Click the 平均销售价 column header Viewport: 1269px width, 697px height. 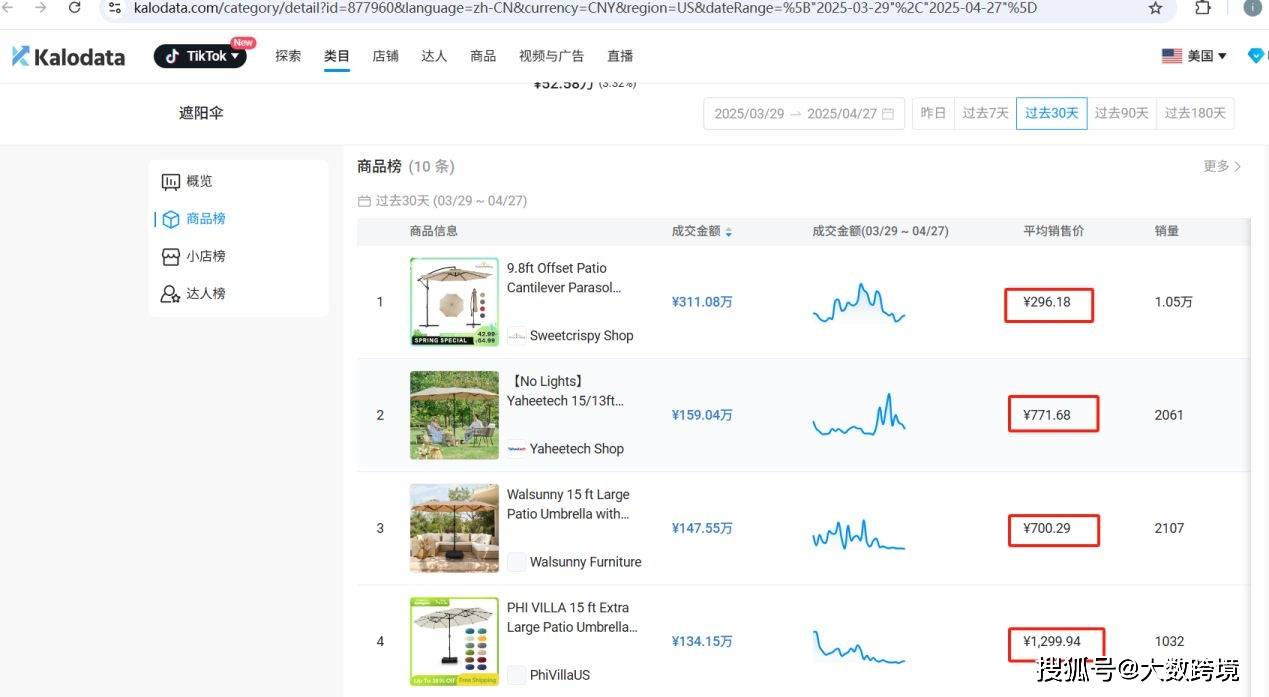pyautogui.click(x=1053, y=231)
